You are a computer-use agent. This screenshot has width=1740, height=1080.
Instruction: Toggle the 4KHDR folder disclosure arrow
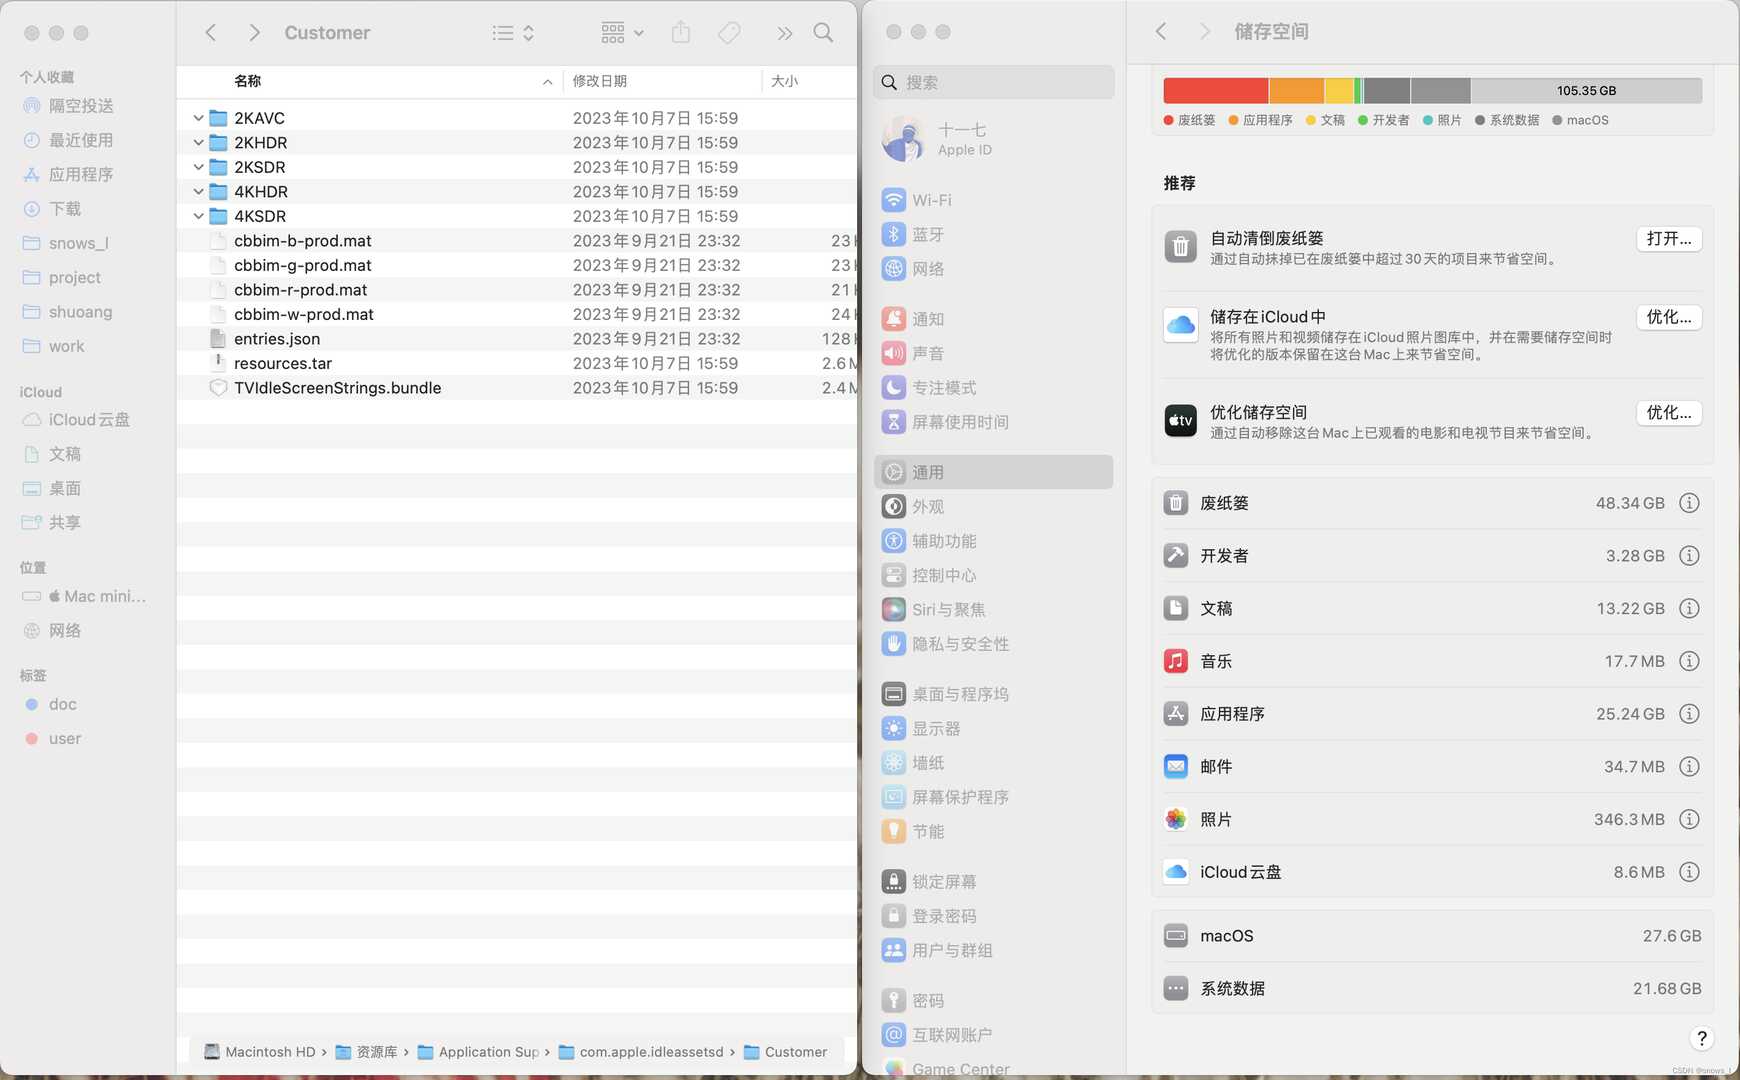coord(198,191)
